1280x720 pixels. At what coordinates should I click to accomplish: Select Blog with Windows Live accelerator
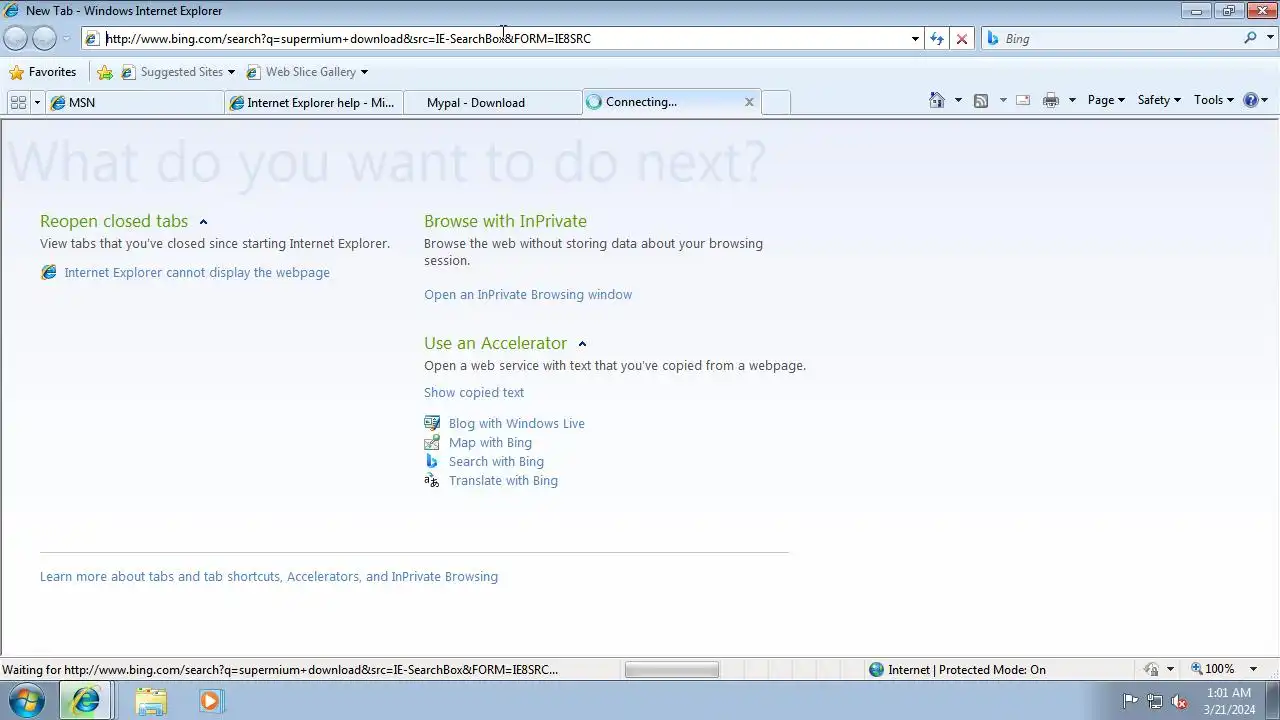[517, 423]
